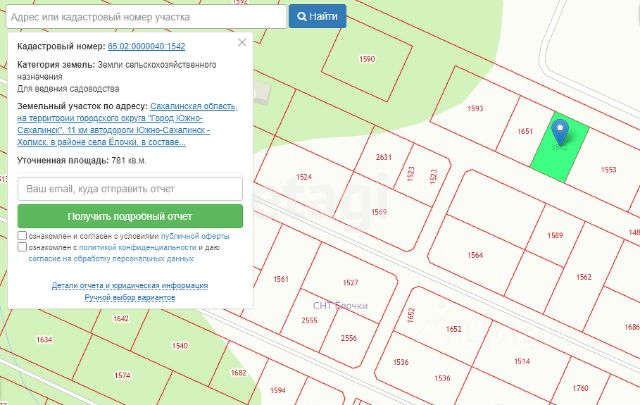Select parcel labeled 1564 on map
The image size is (640, 405).
(x=475, y=255)
